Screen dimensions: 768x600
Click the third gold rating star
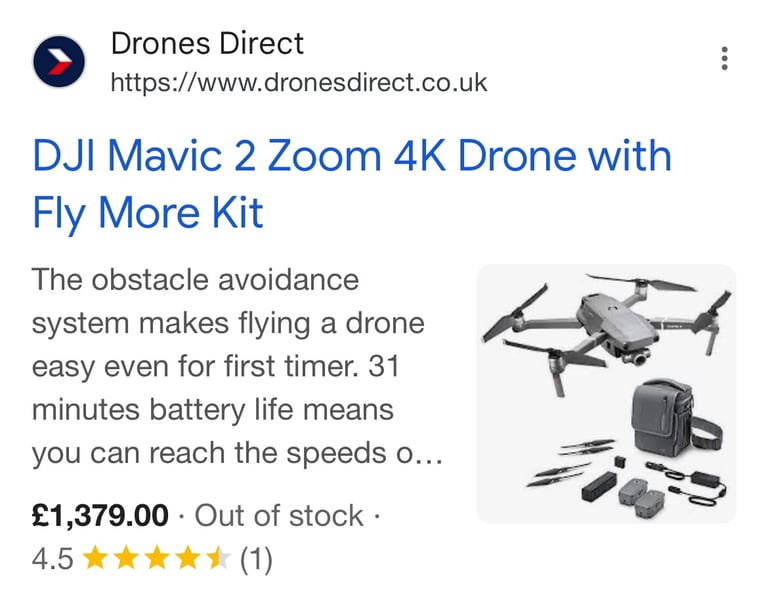[x=157, y=558]
